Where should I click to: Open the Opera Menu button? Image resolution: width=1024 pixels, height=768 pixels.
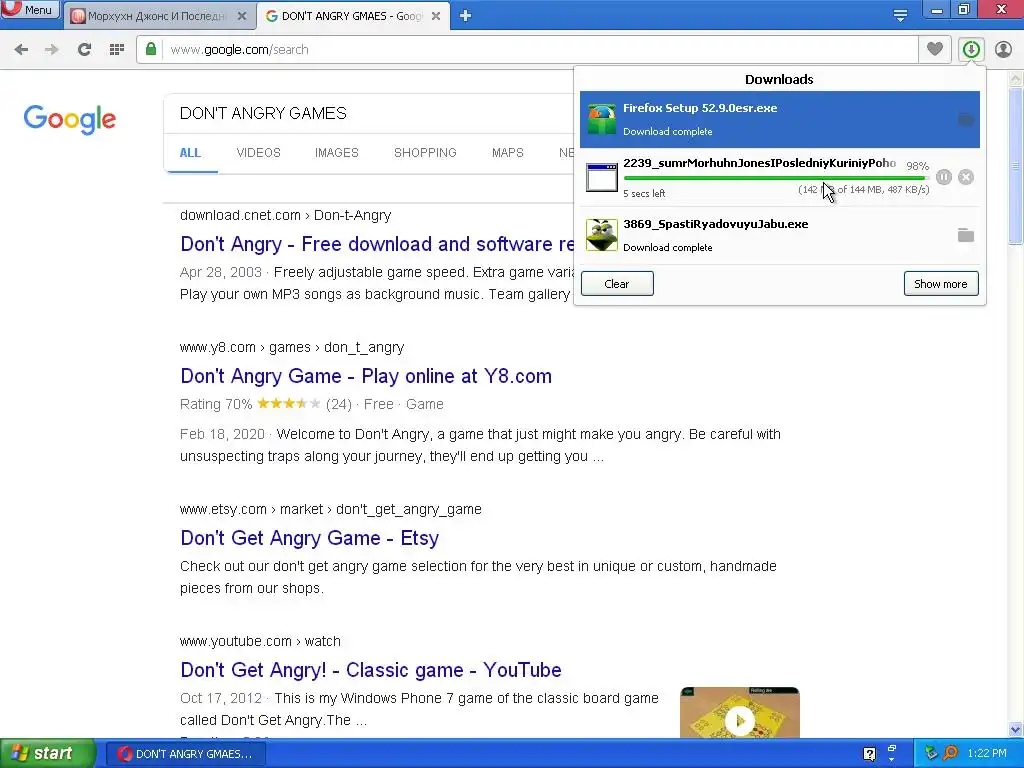pyautogui.click(x=30, y=9)
